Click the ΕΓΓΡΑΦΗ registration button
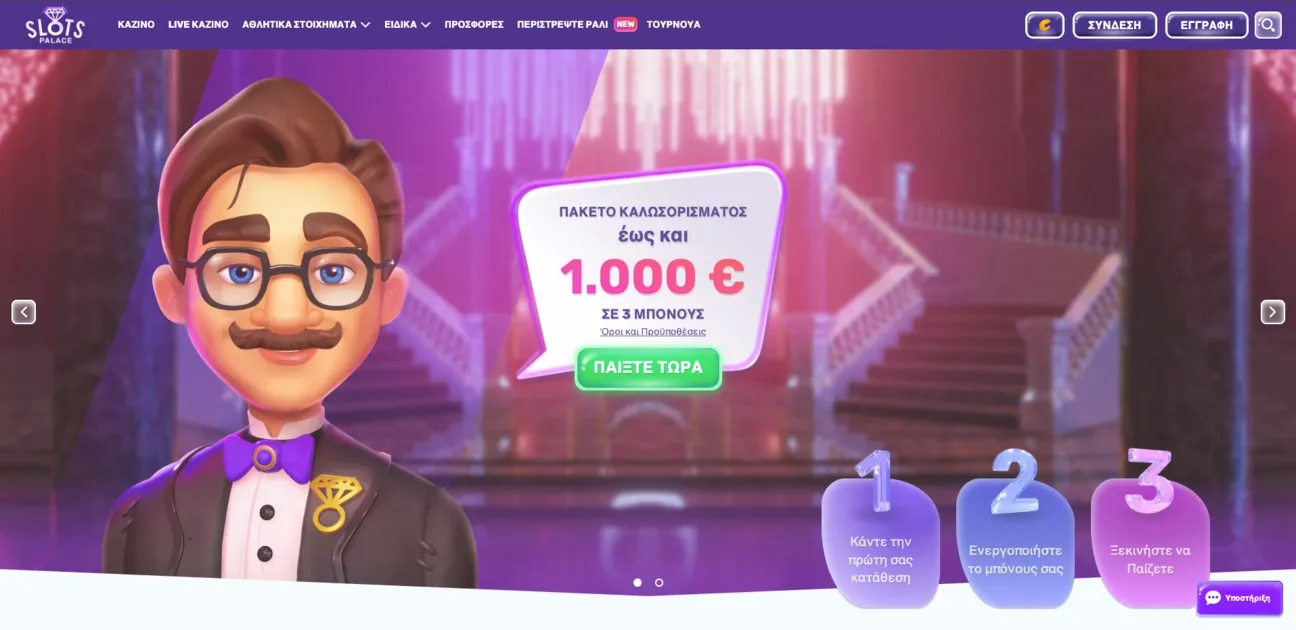The height and width of the screenshot is (630, 1296). [x=1206, y=25]
